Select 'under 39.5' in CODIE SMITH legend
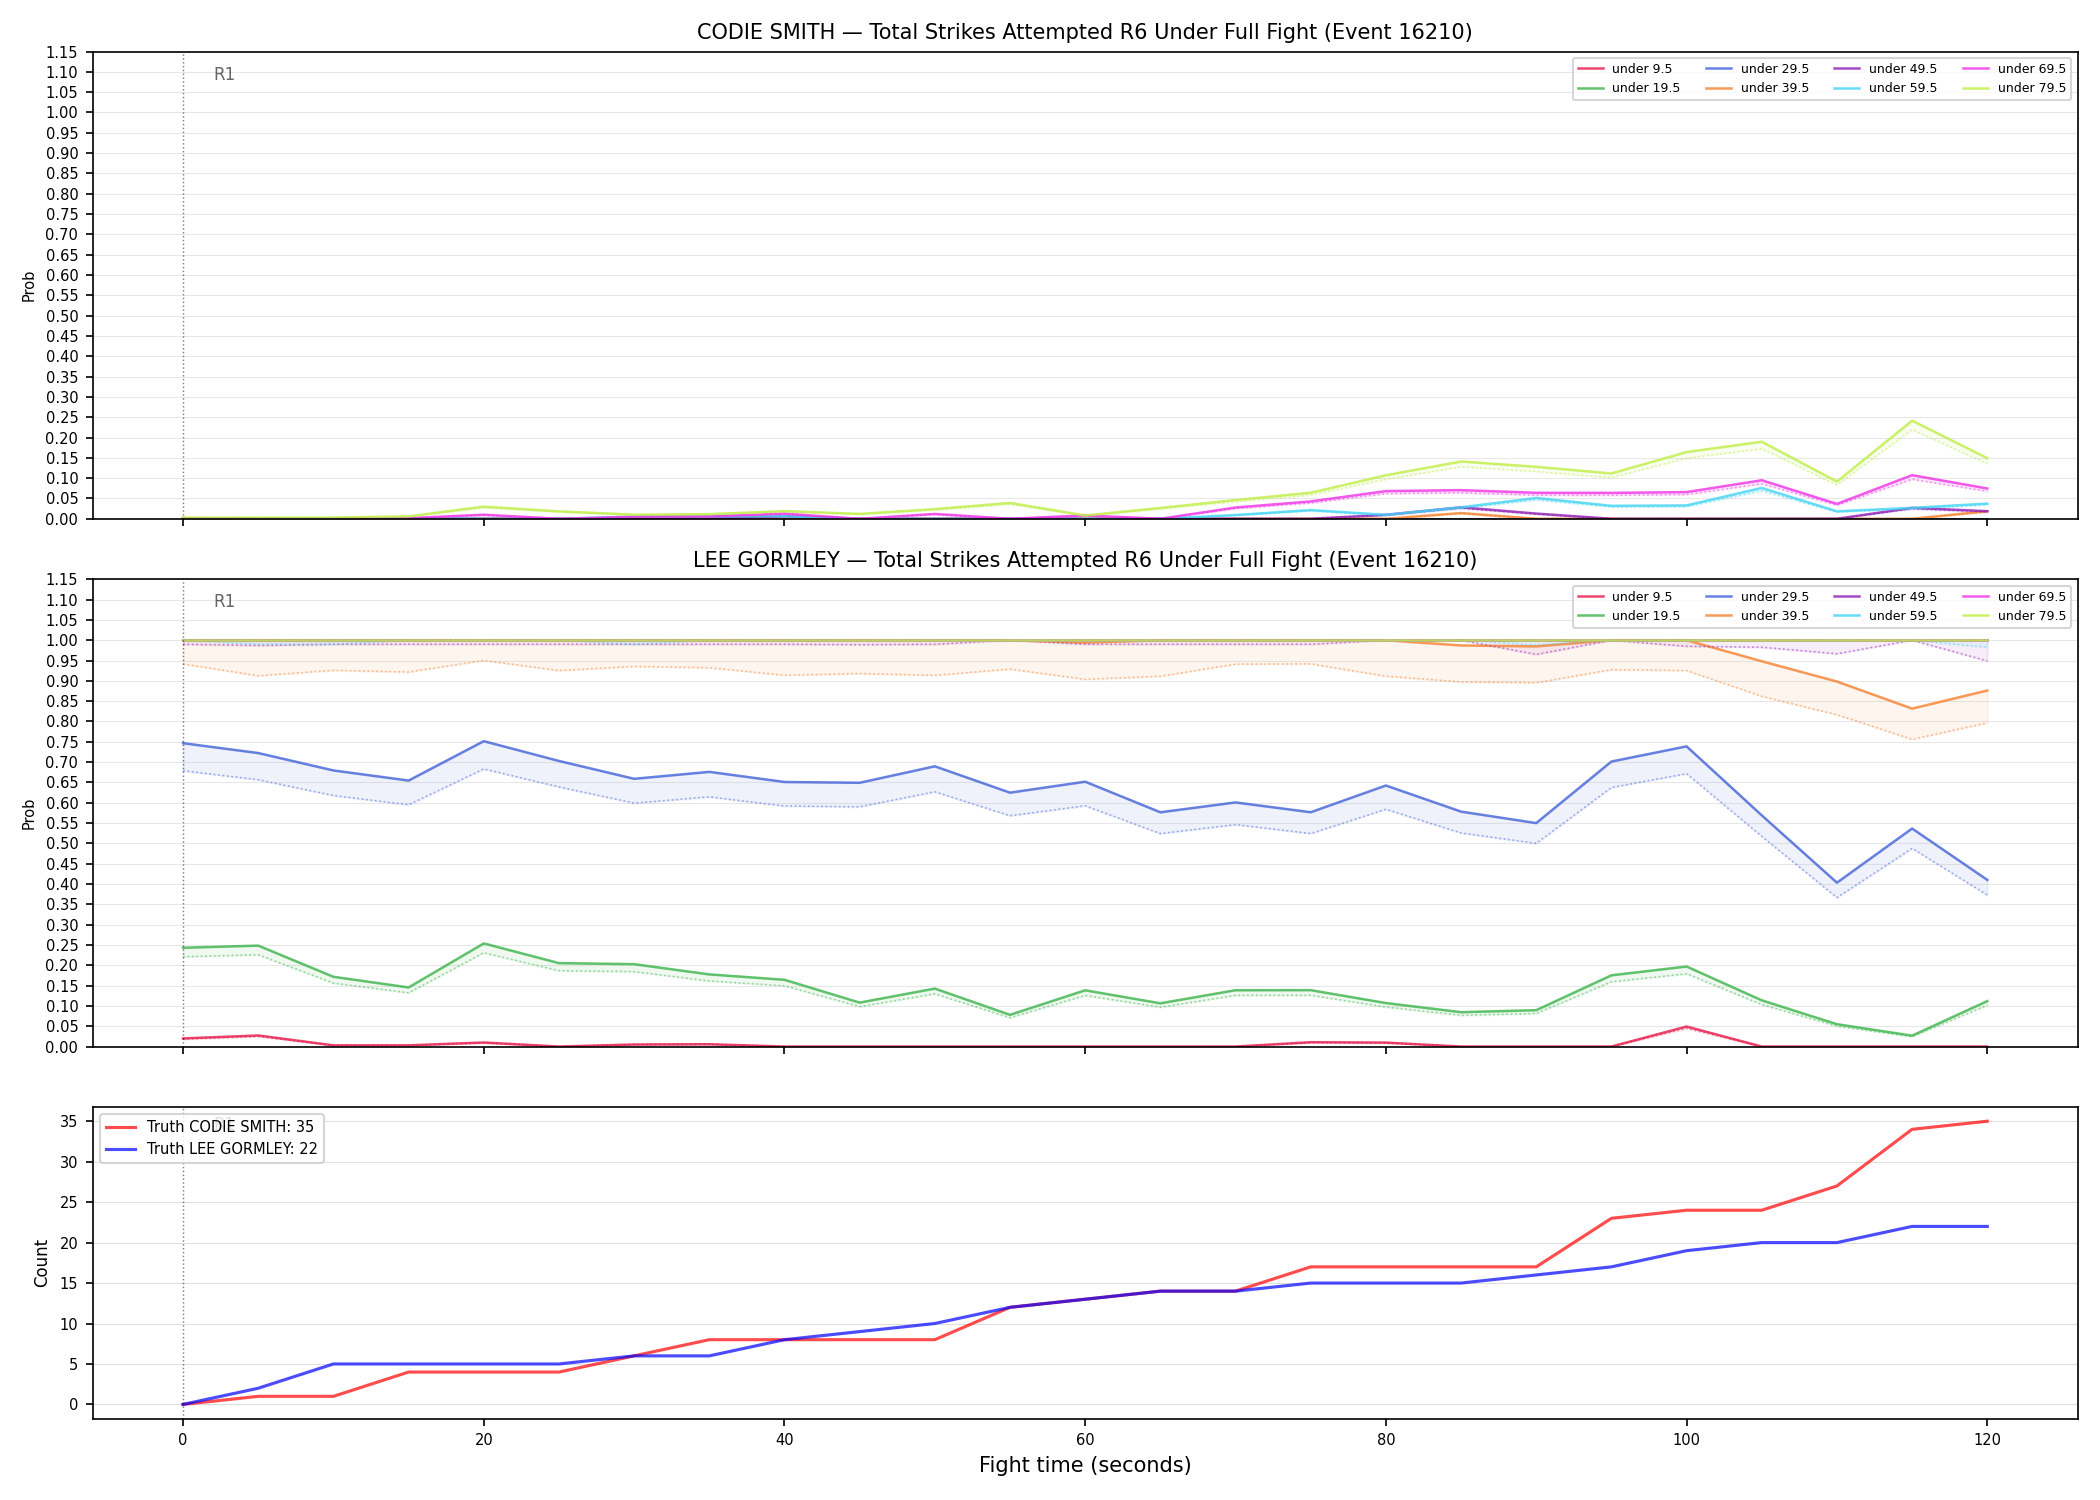 coord(1757,88)
